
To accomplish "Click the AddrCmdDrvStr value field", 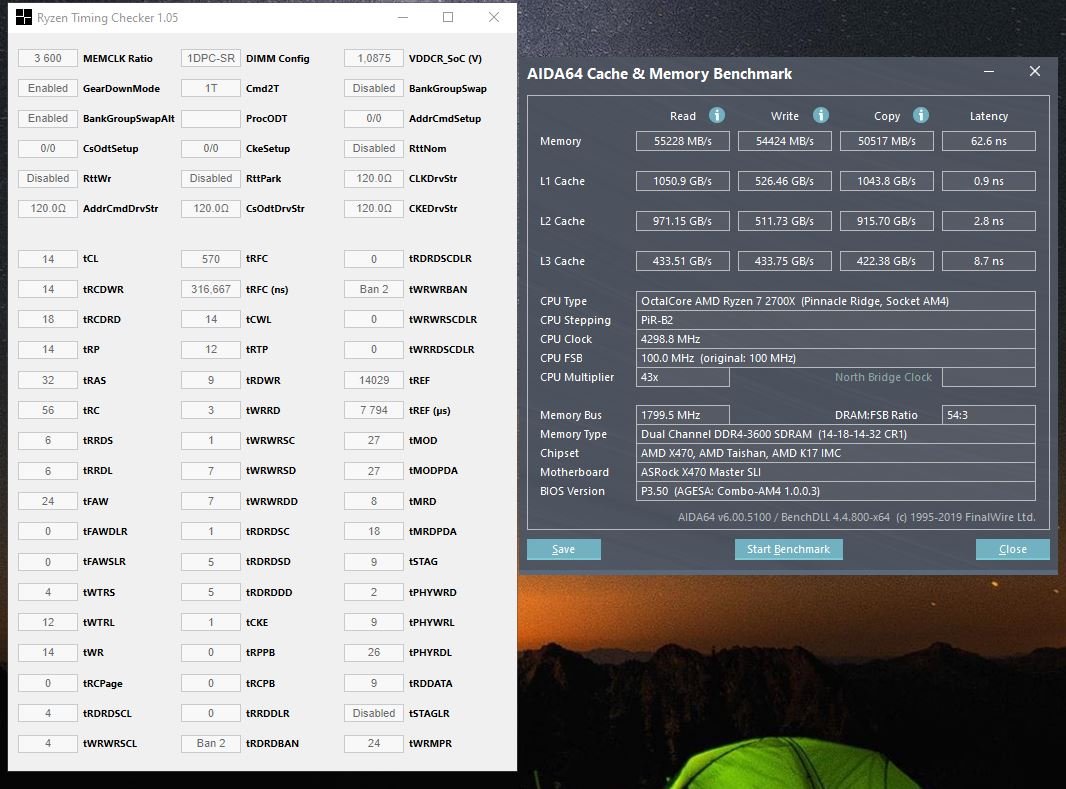I will [x=48, y=209].
